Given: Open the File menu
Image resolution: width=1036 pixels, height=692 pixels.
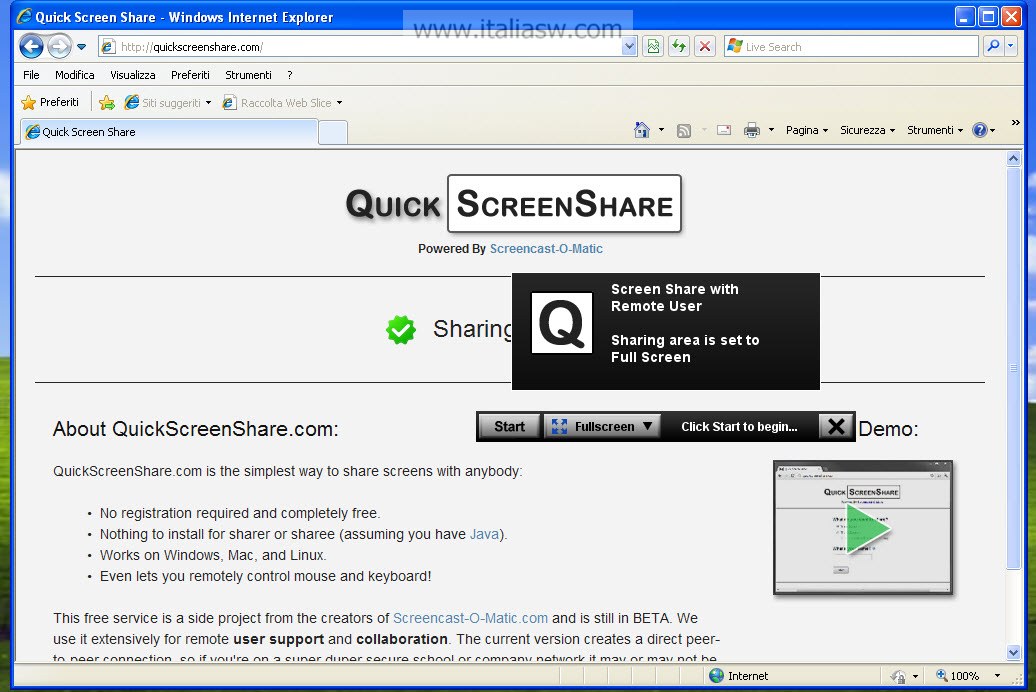Looking at the screenshot, I should coord(31,75).
